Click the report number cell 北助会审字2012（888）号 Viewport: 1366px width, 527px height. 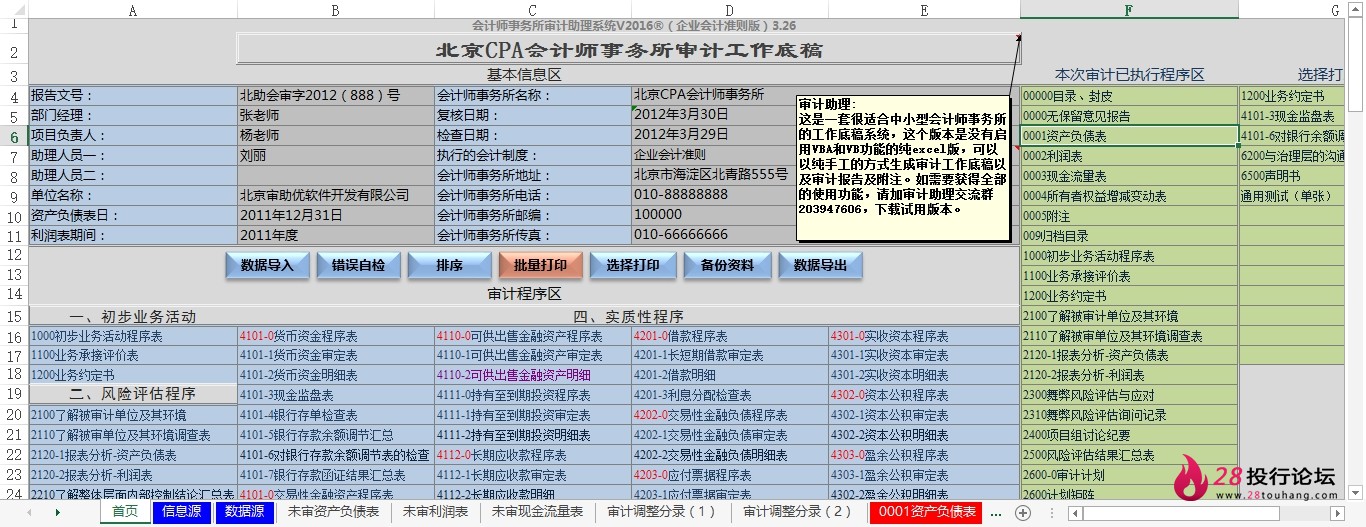coord(335,96)
